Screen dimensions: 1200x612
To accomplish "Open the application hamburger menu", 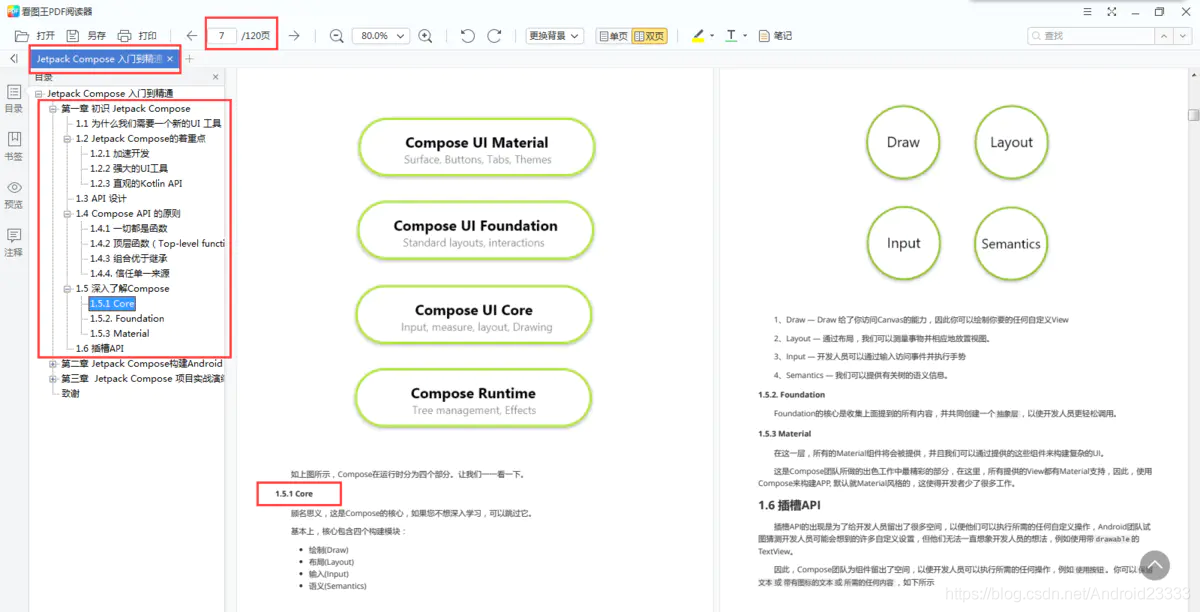I will pos(1087,12).
